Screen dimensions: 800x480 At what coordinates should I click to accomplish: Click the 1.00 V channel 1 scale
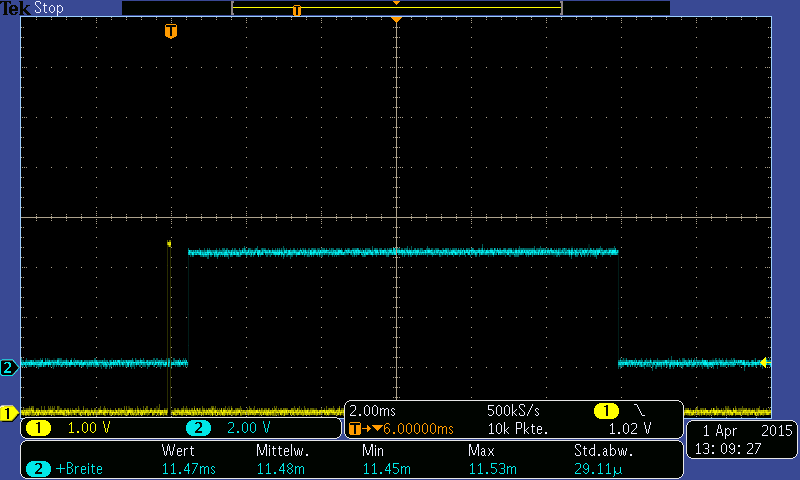click(89, 428)
